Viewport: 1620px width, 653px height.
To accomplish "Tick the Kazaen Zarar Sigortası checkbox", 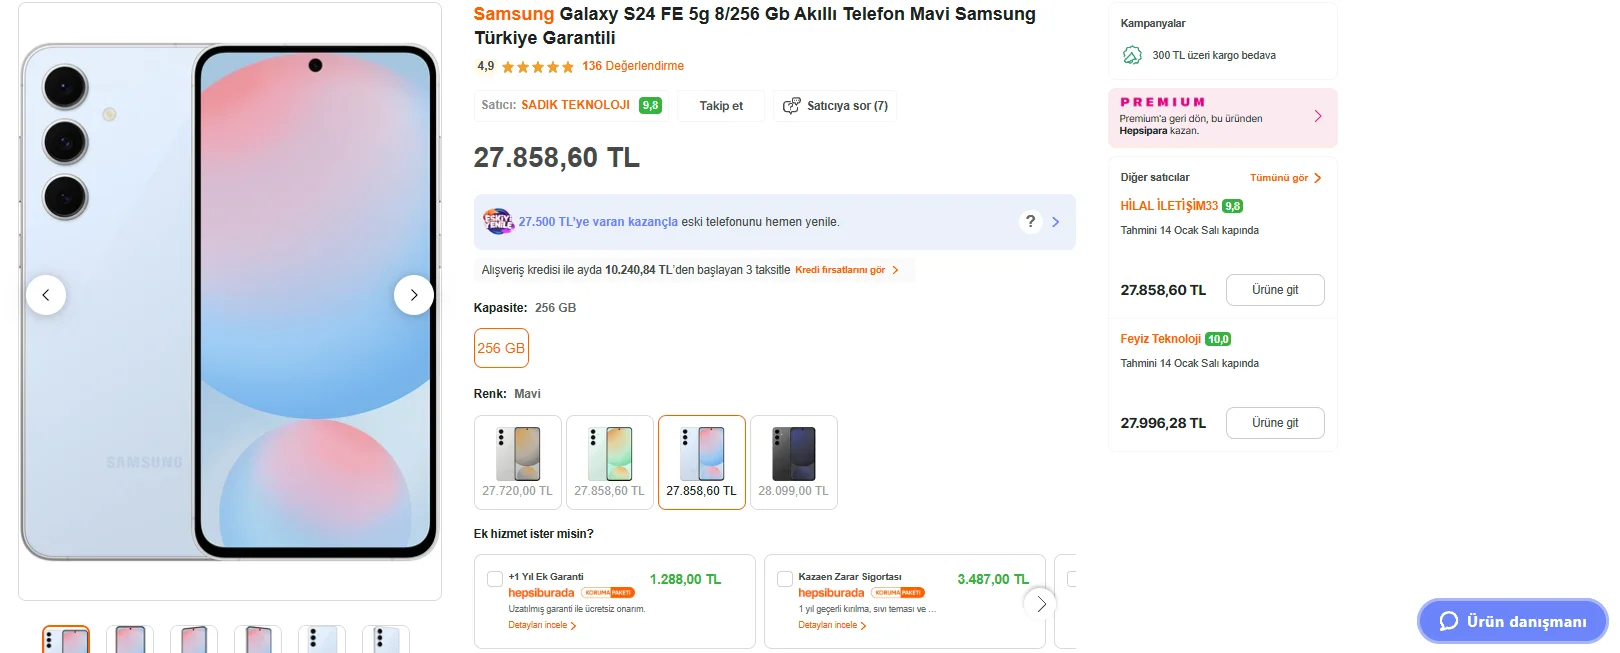I will tap(785, 579).
